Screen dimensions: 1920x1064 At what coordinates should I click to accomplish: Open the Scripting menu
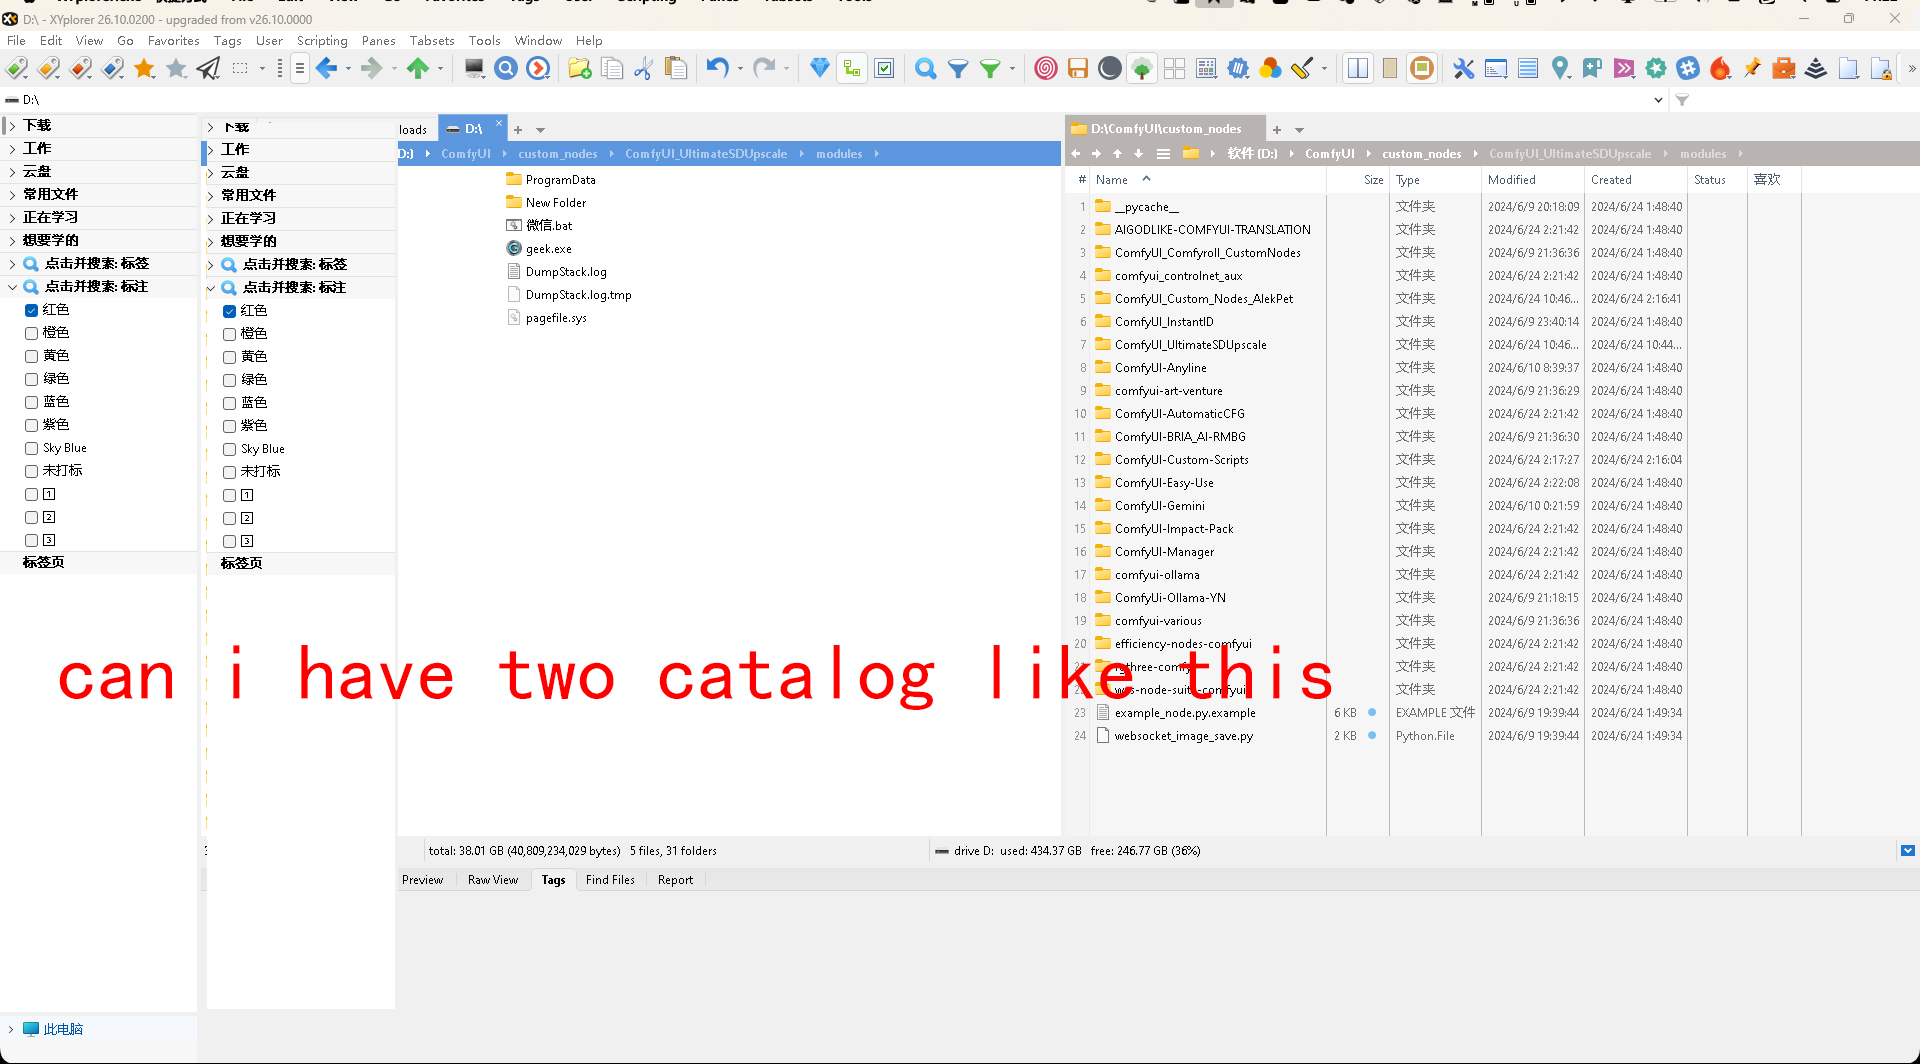tap(322, 41)
